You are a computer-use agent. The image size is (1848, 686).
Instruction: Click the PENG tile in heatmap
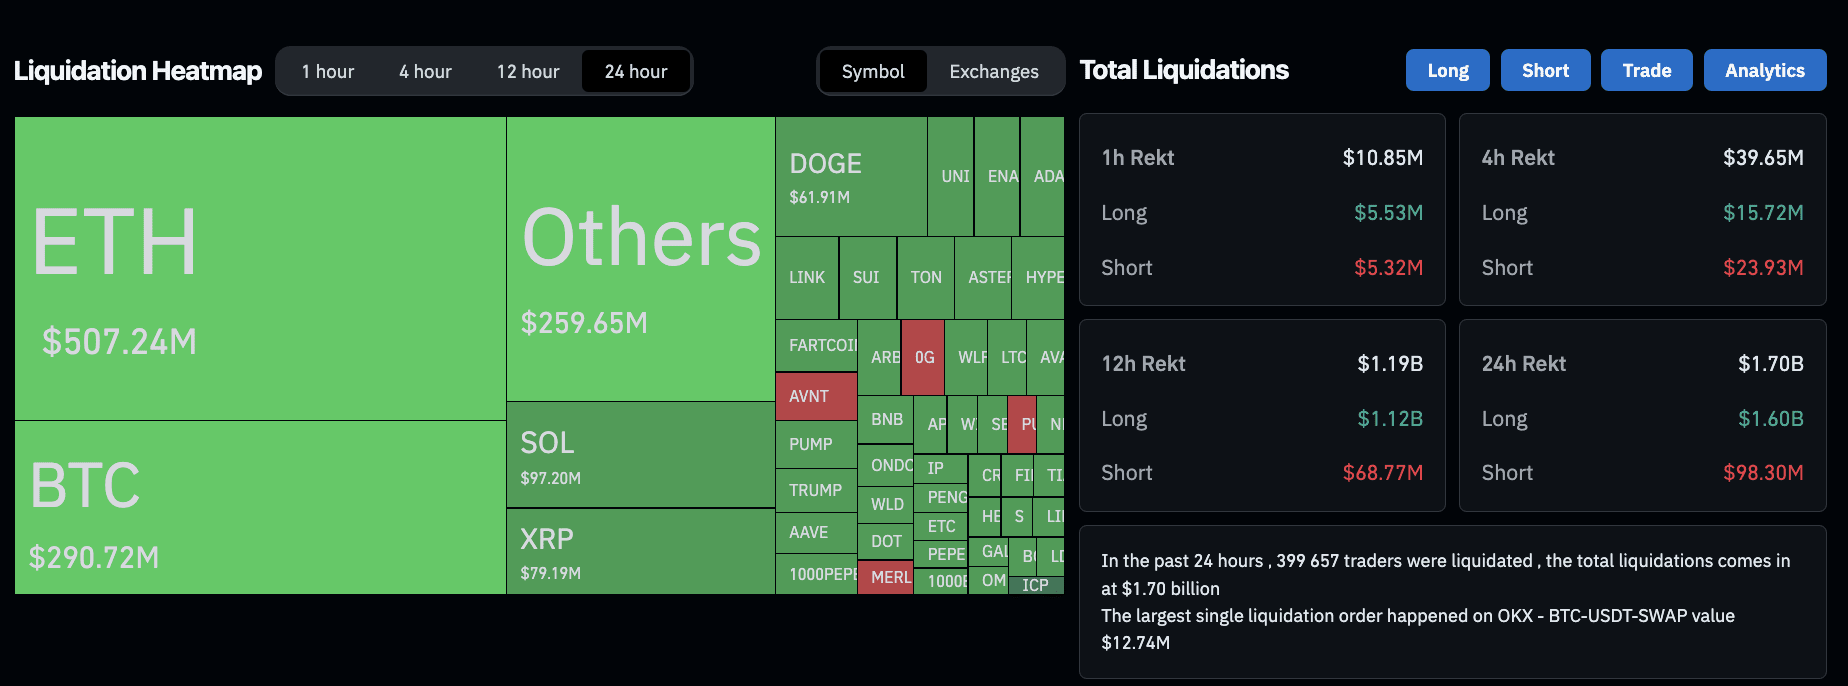(941, 497)
